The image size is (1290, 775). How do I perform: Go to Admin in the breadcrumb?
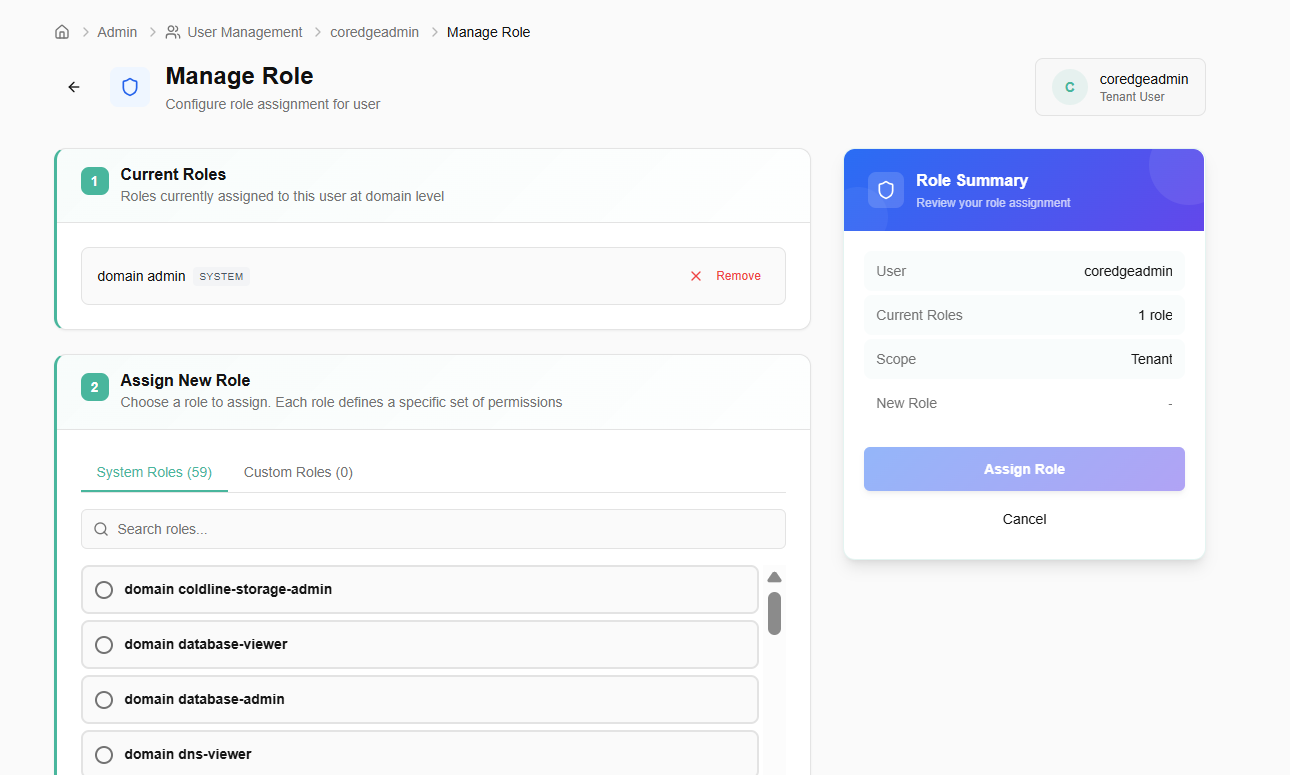[117, 32]
